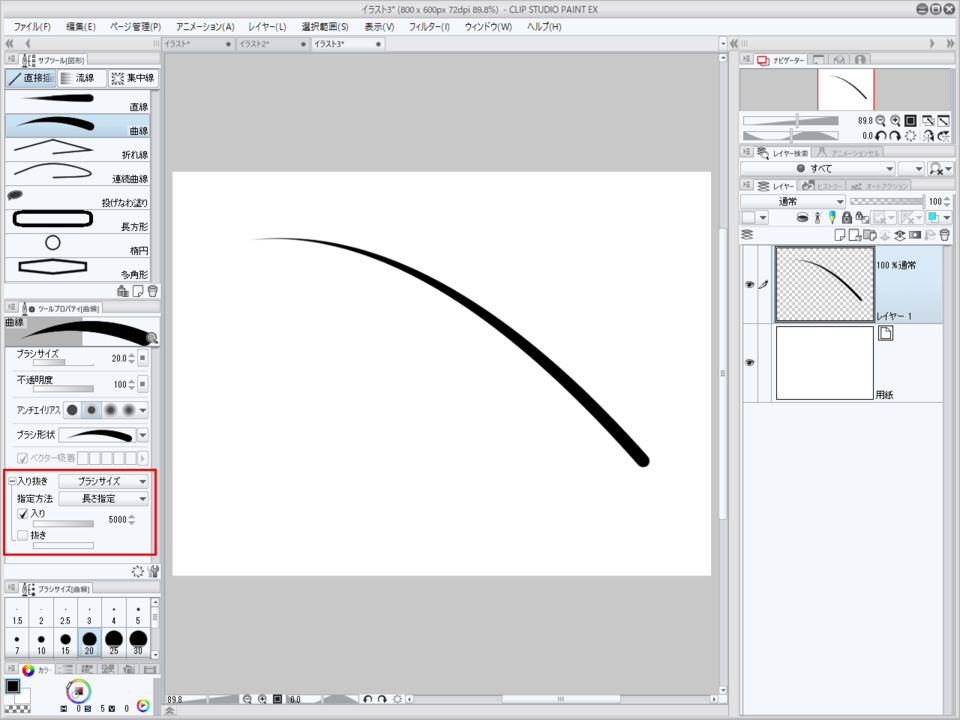Click the new raster layer icon

(x=840, y=235)
